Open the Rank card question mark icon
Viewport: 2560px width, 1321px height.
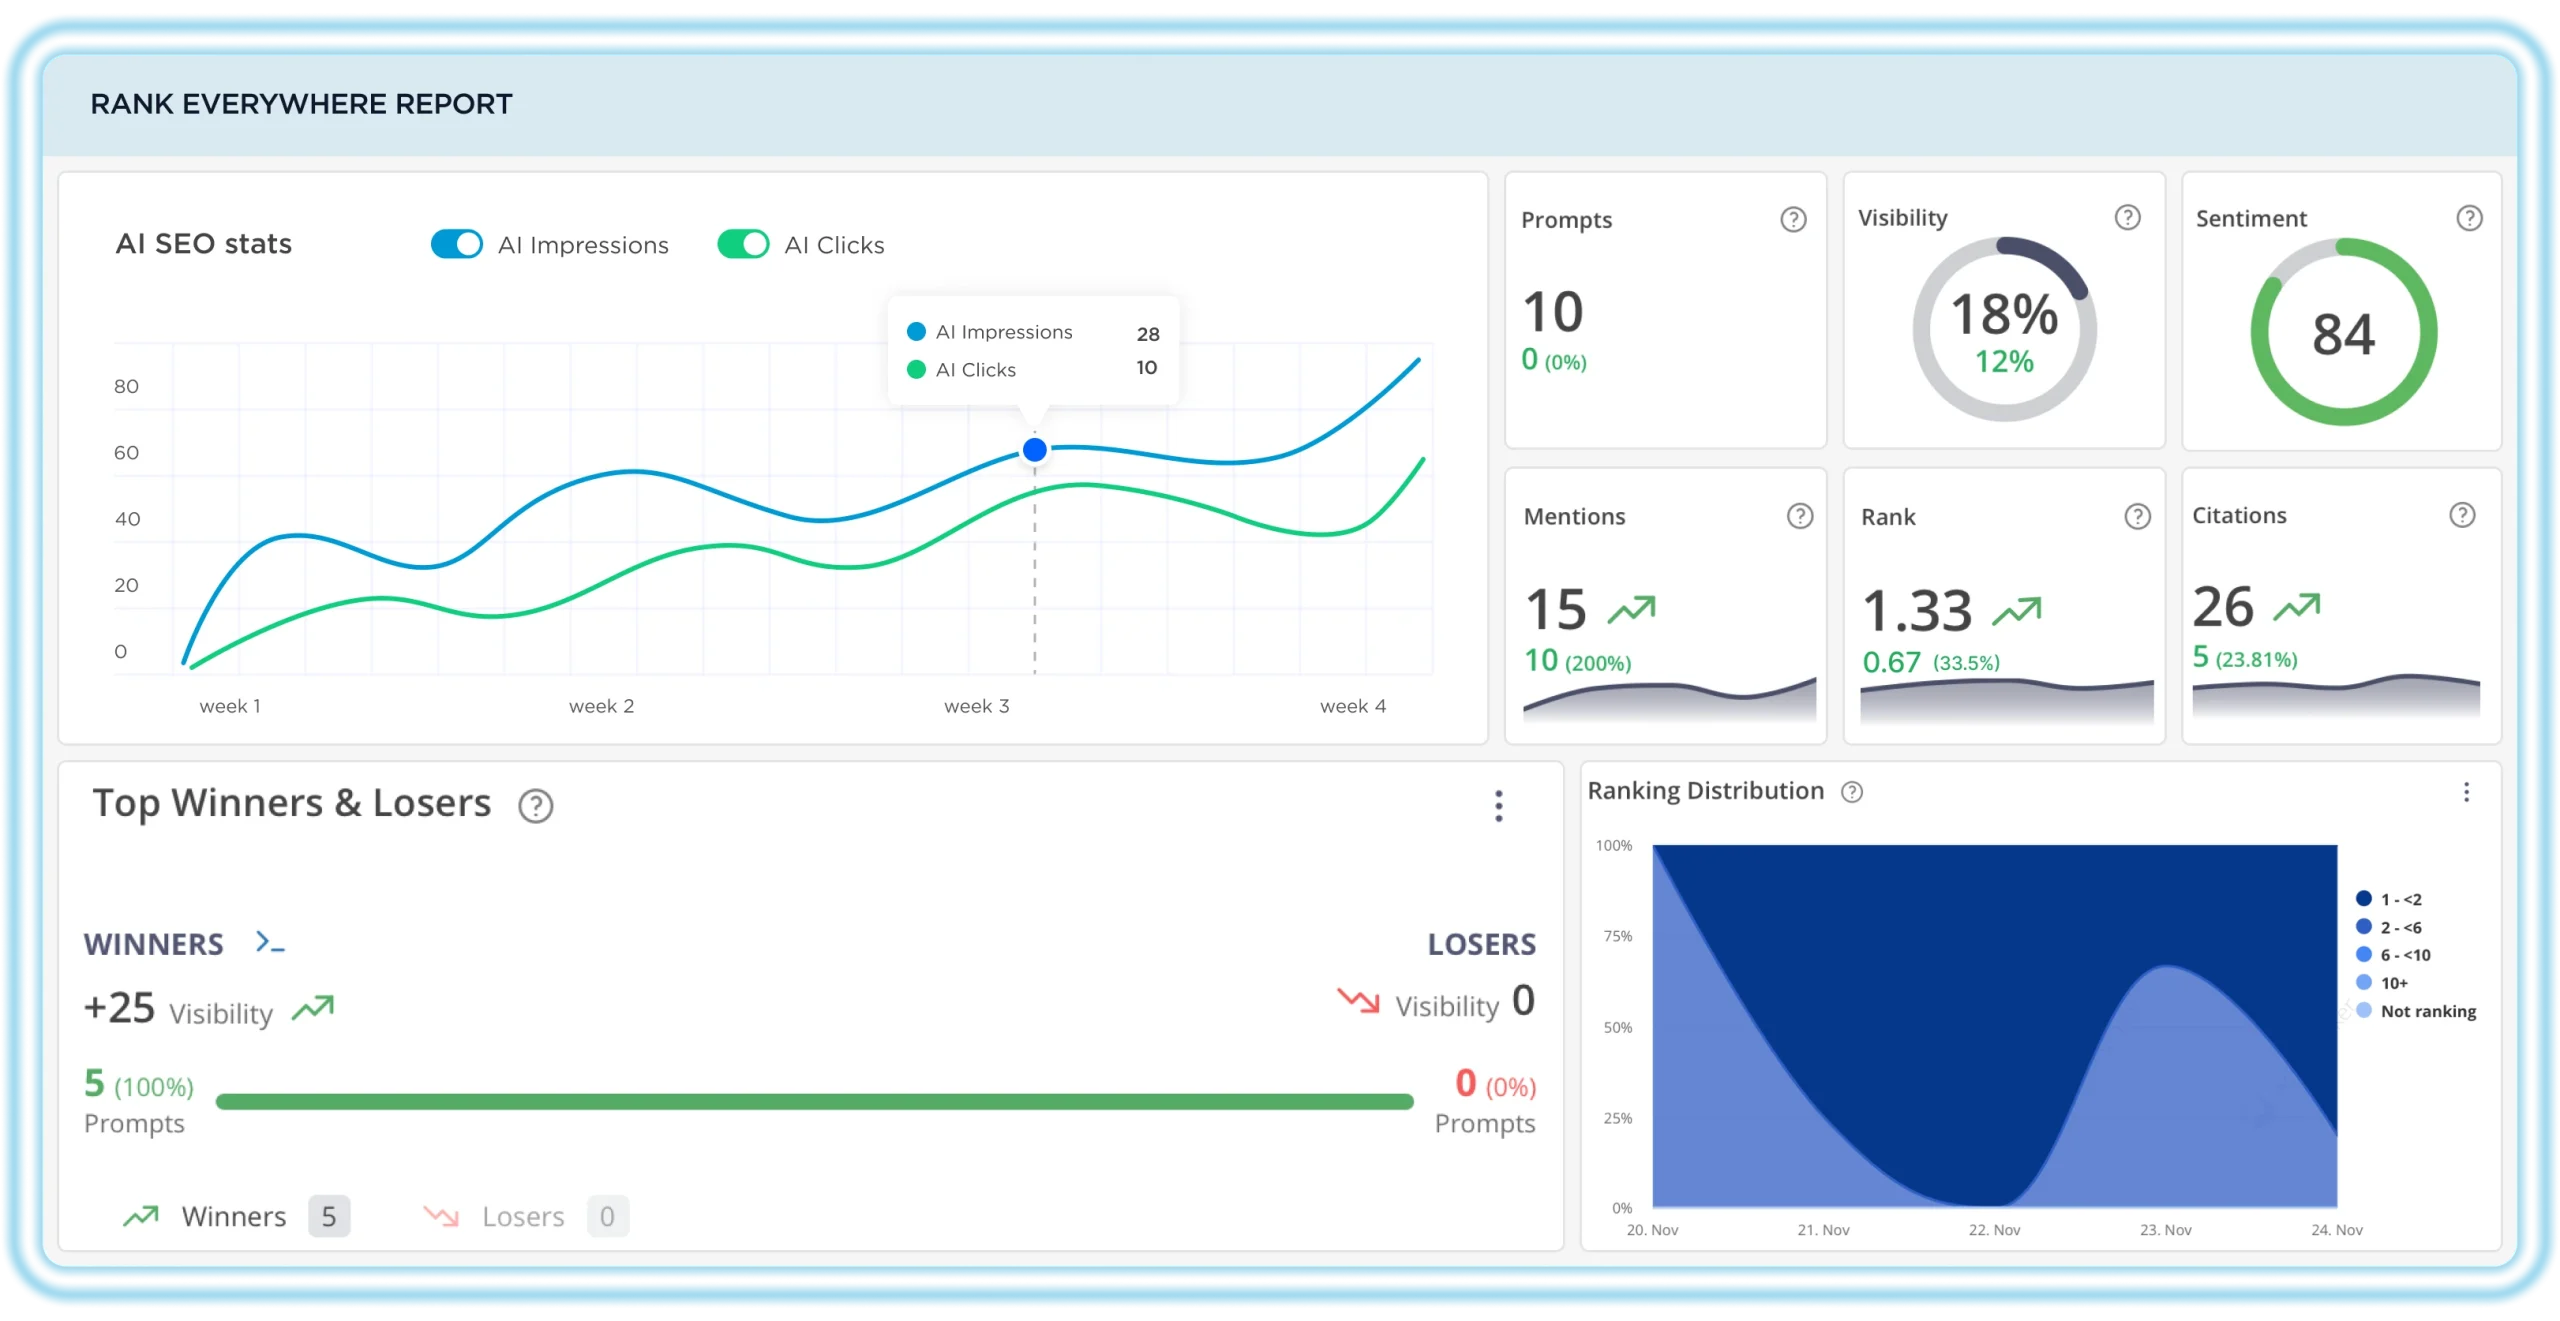2136,516
